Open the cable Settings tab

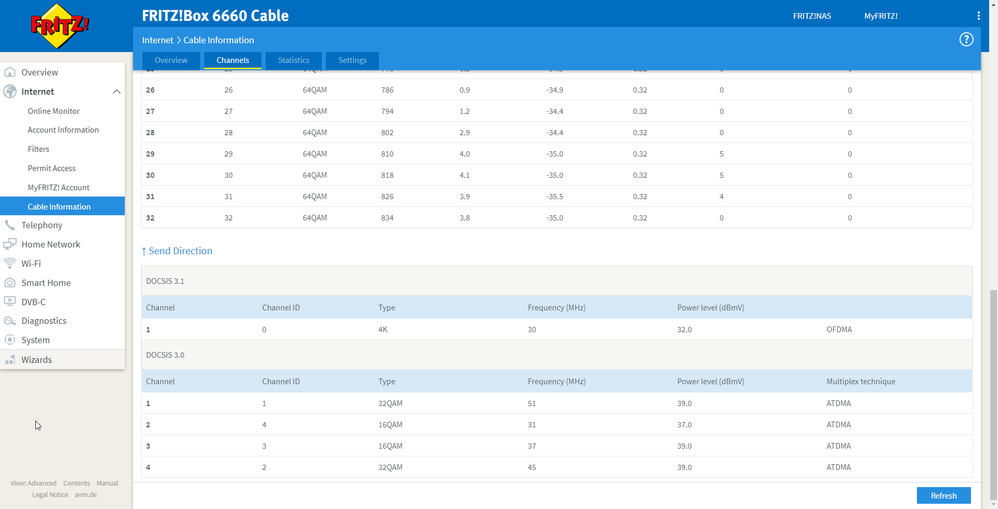352,60
